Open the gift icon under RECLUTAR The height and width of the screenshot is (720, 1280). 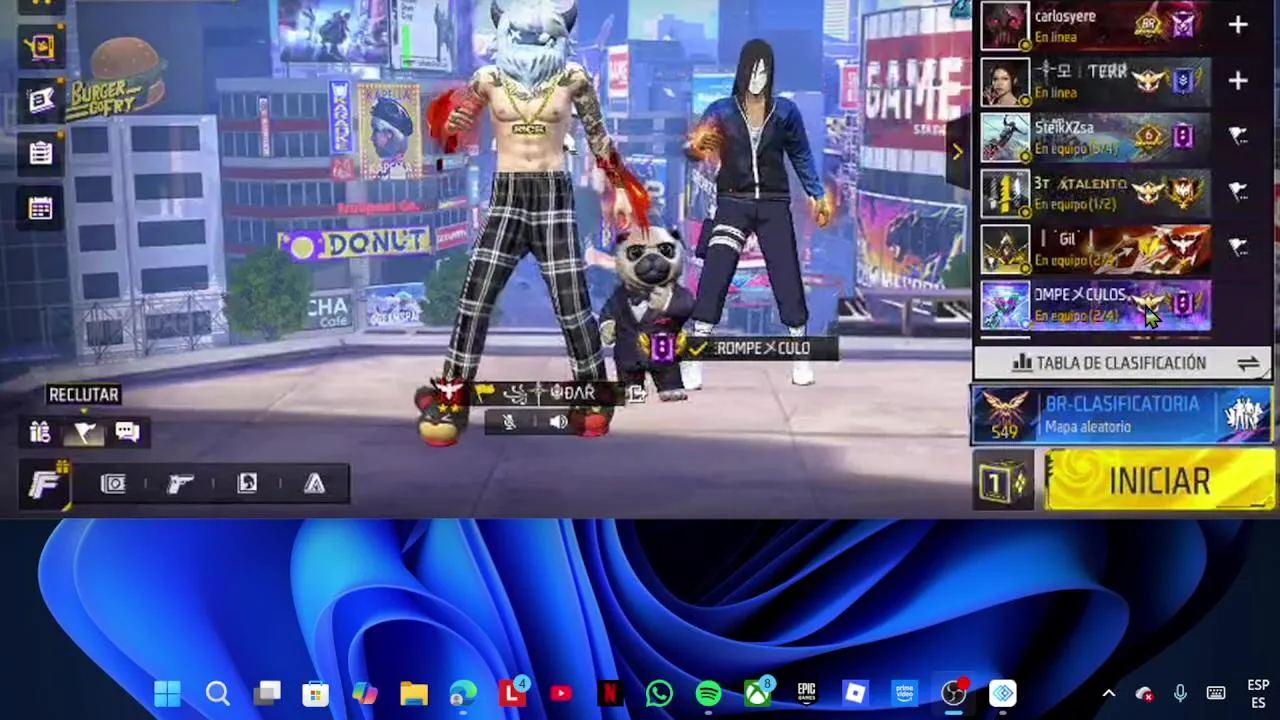tap(40, 432)
